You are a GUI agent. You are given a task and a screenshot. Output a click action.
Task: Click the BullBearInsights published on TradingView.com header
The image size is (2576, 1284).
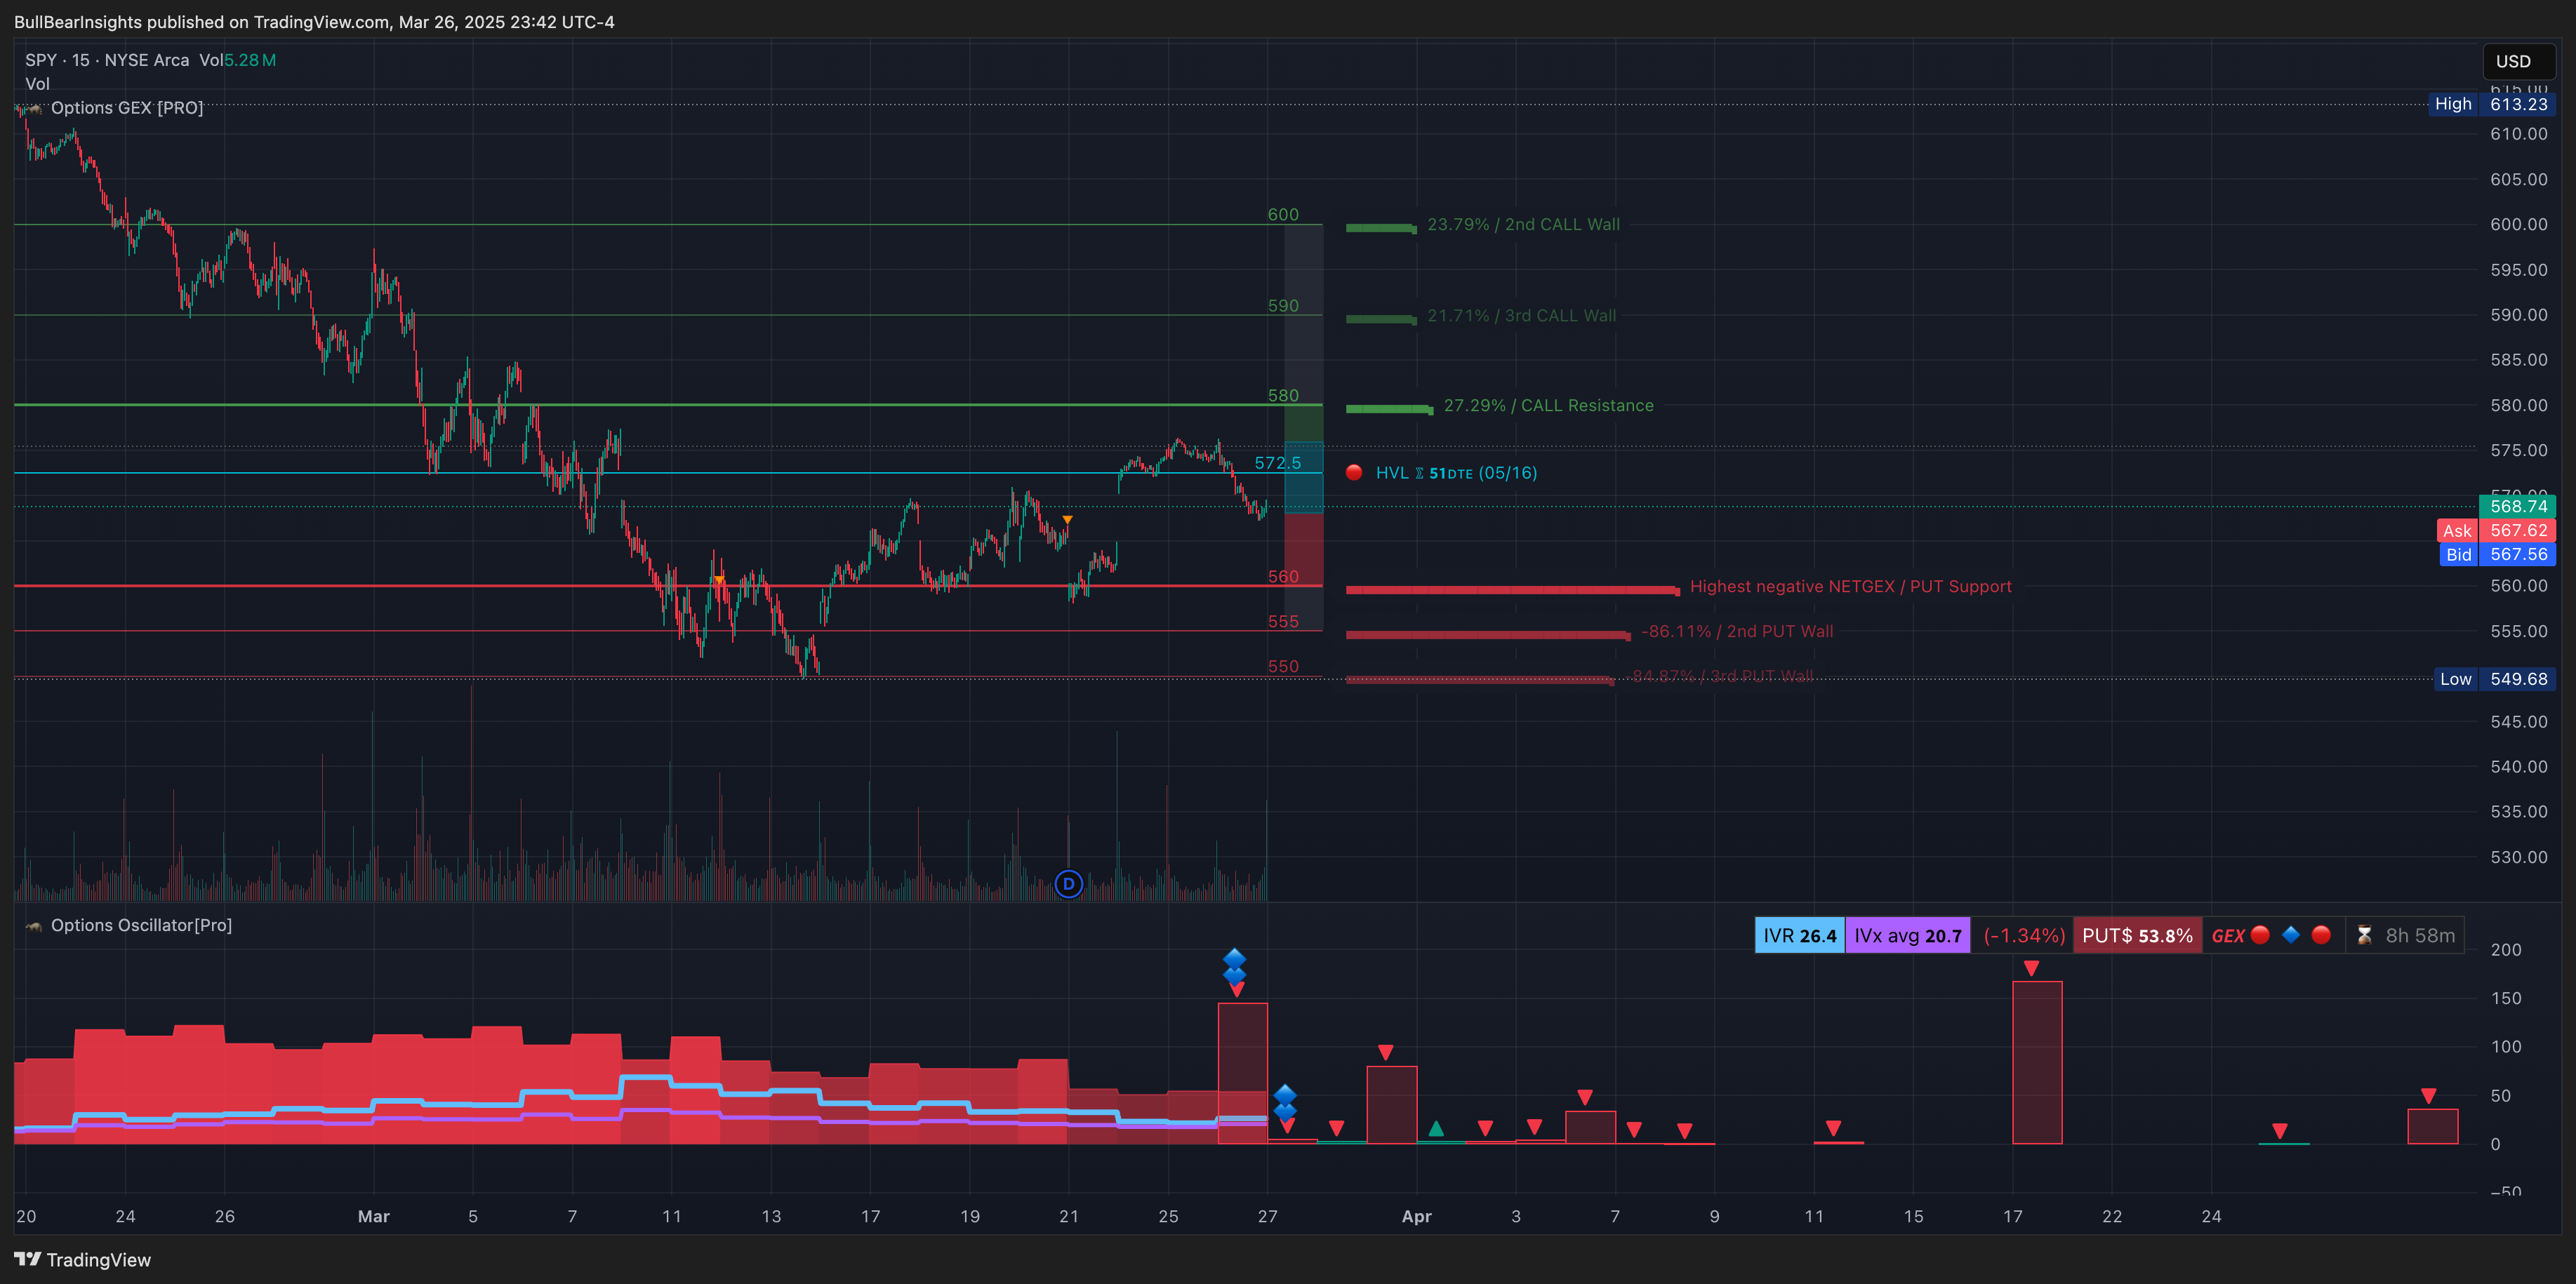pyautogui.click(x=314, y=22)
